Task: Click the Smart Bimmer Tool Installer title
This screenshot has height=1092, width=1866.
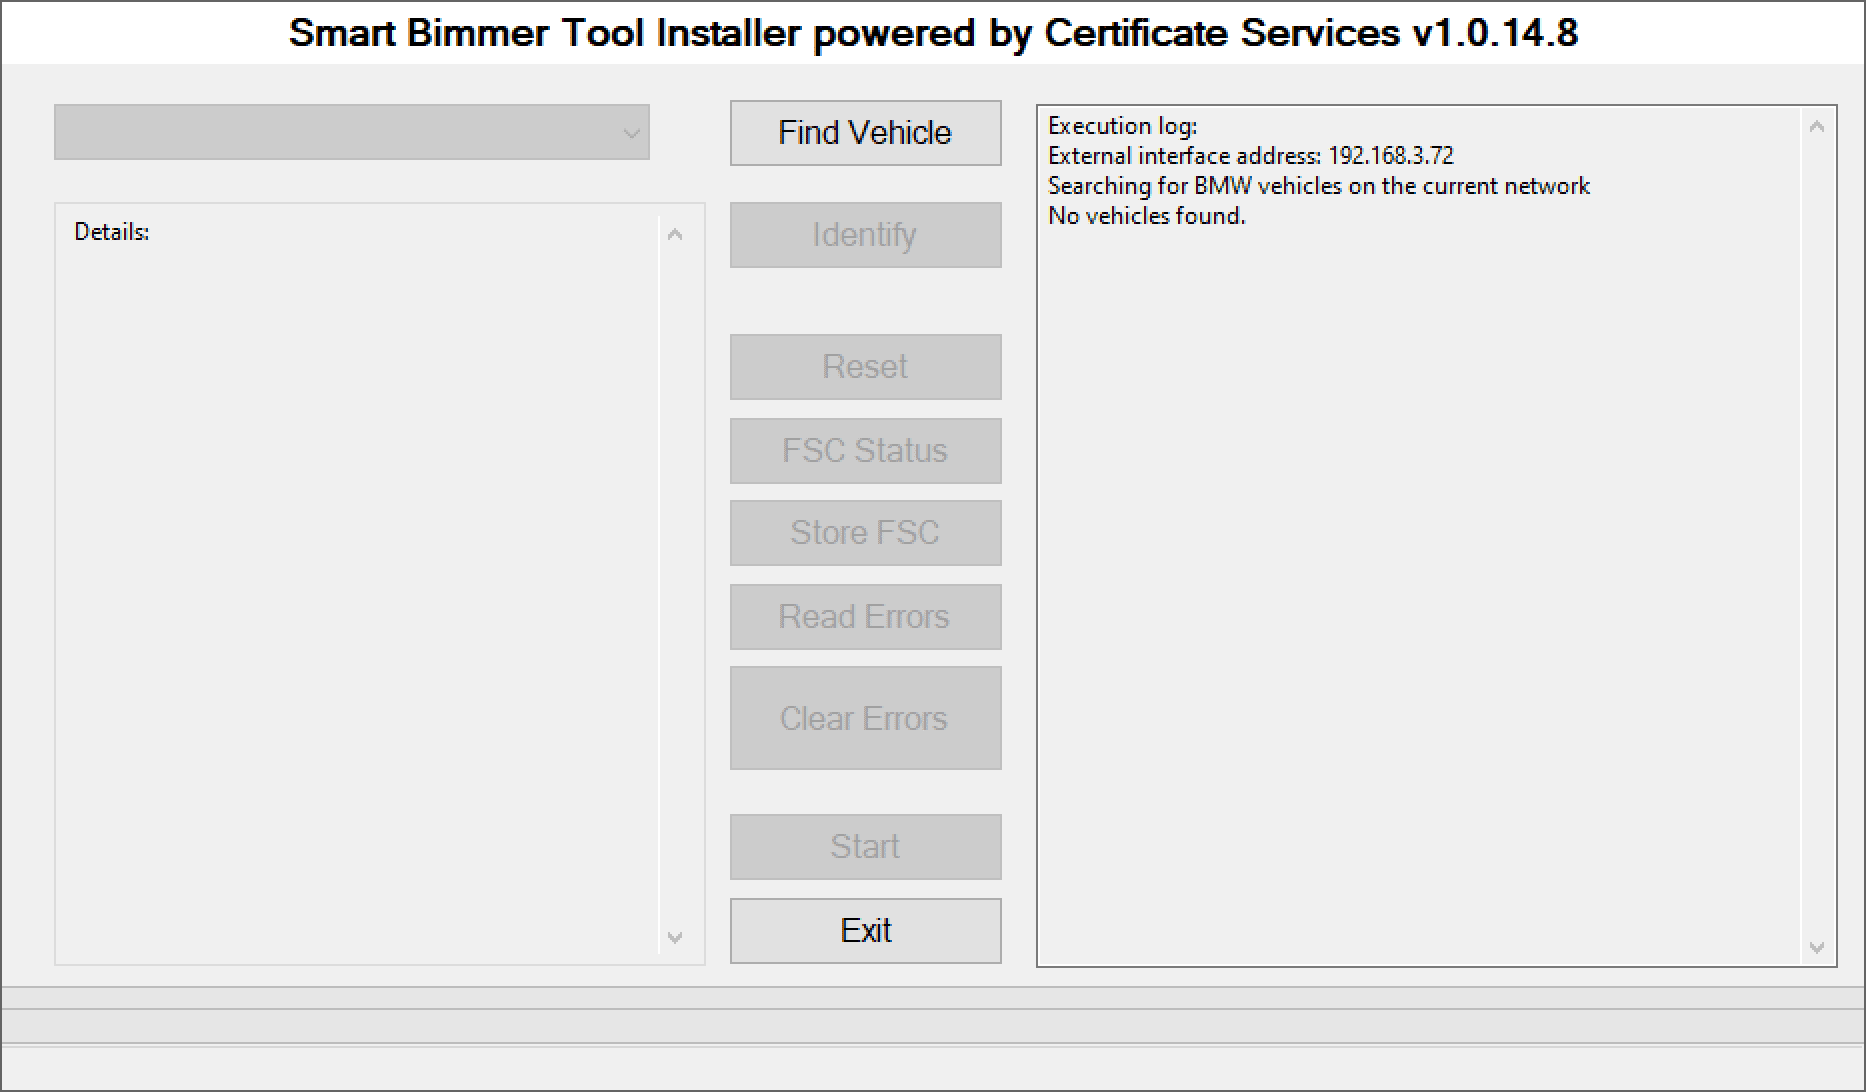Action: 933,33
